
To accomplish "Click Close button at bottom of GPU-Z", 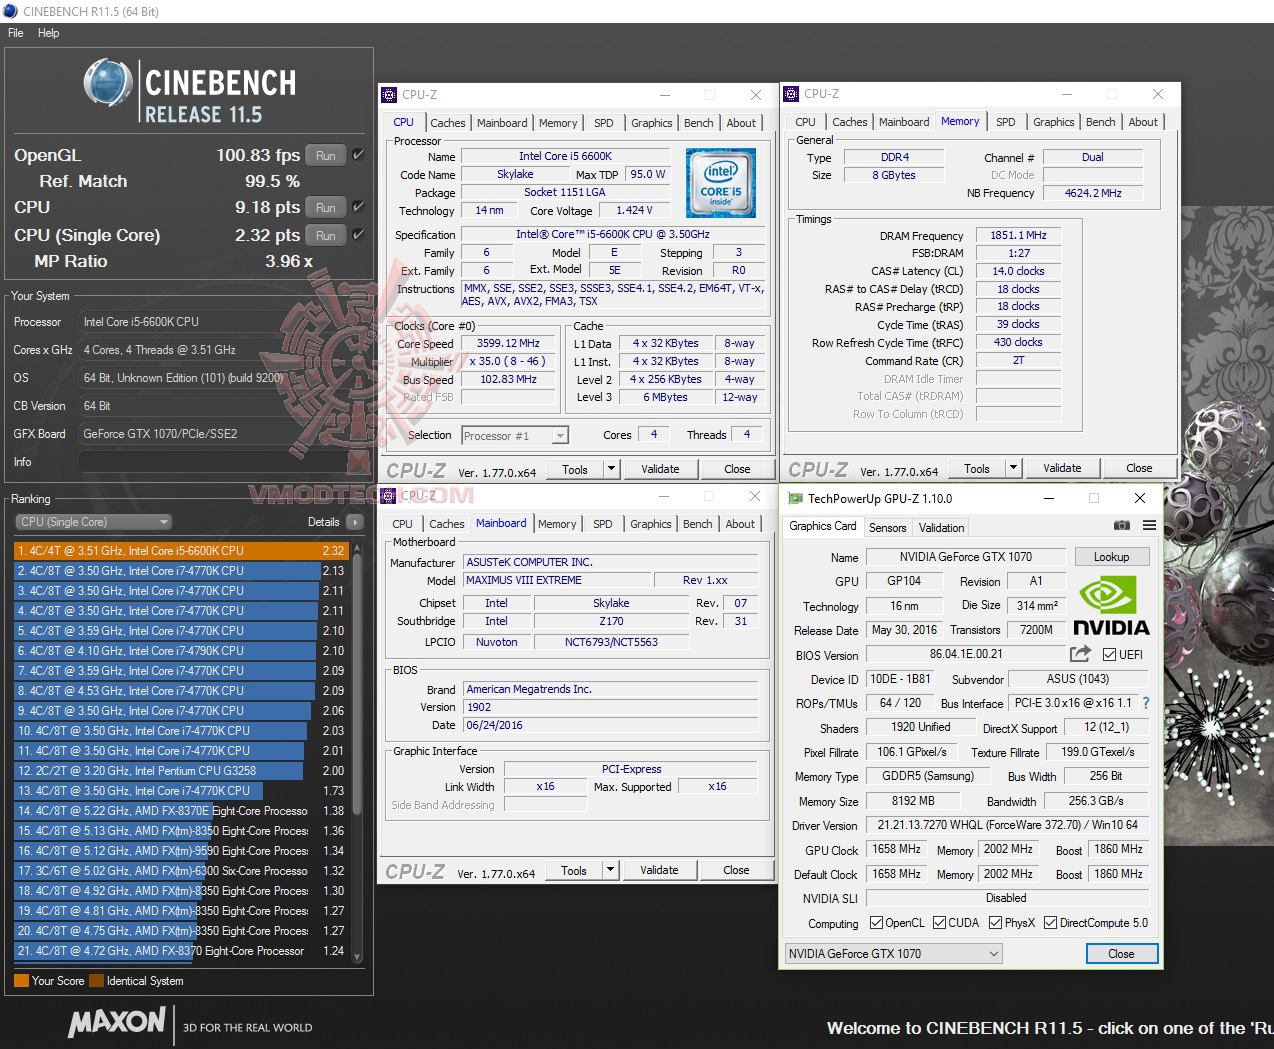I will [1122, 954].
